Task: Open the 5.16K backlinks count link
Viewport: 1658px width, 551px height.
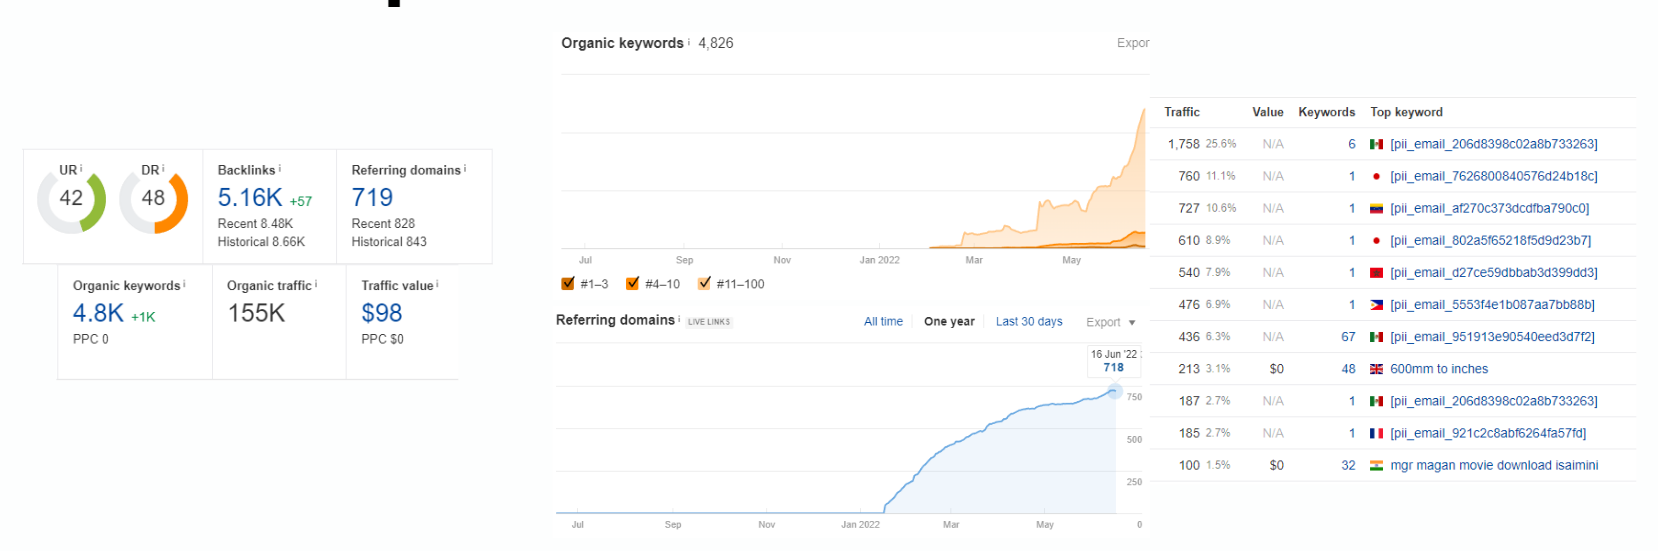Action: [x=250, y=198]
